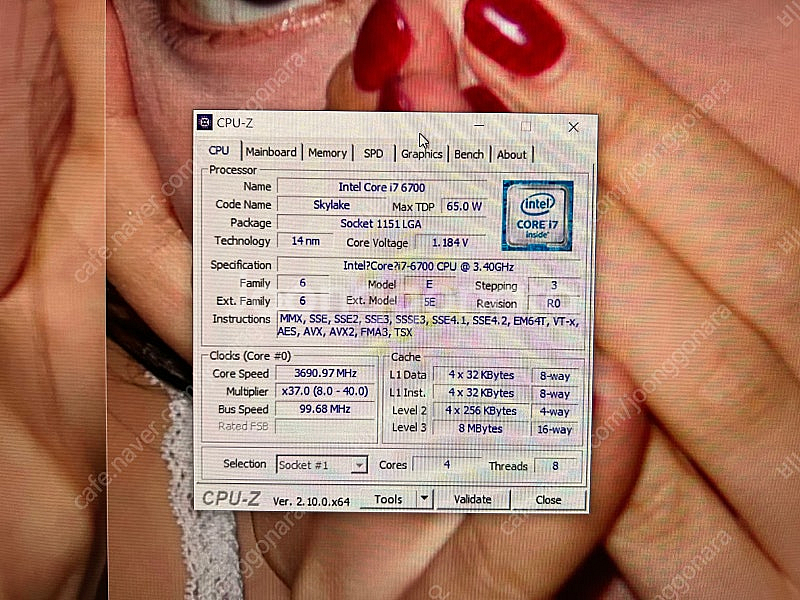Click the Instructions list starting with 'MMX, SSE'
800x600 pixels.
pos(429,326)
